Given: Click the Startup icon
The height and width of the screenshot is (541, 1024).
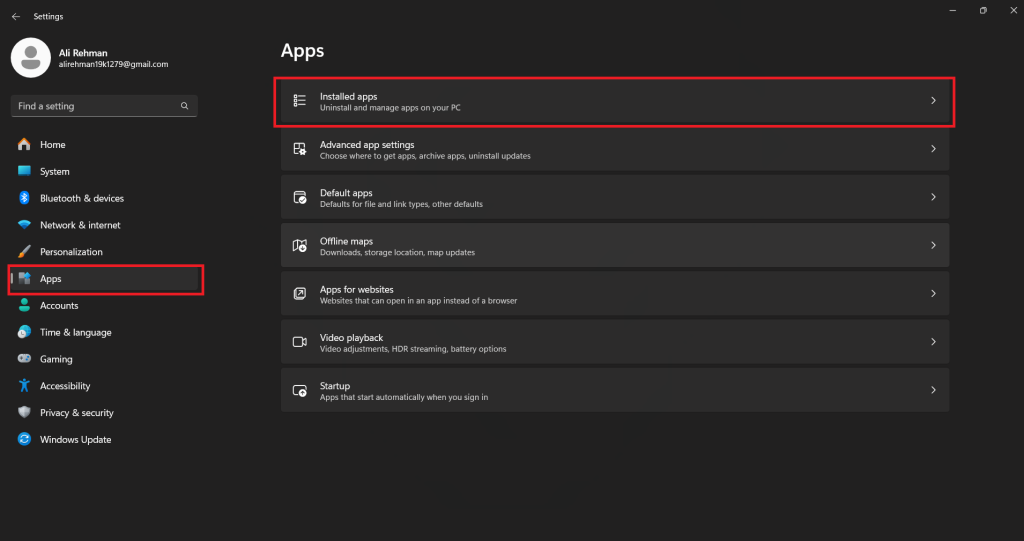Looking at the screenshot, I should click(x=300, y=390).
